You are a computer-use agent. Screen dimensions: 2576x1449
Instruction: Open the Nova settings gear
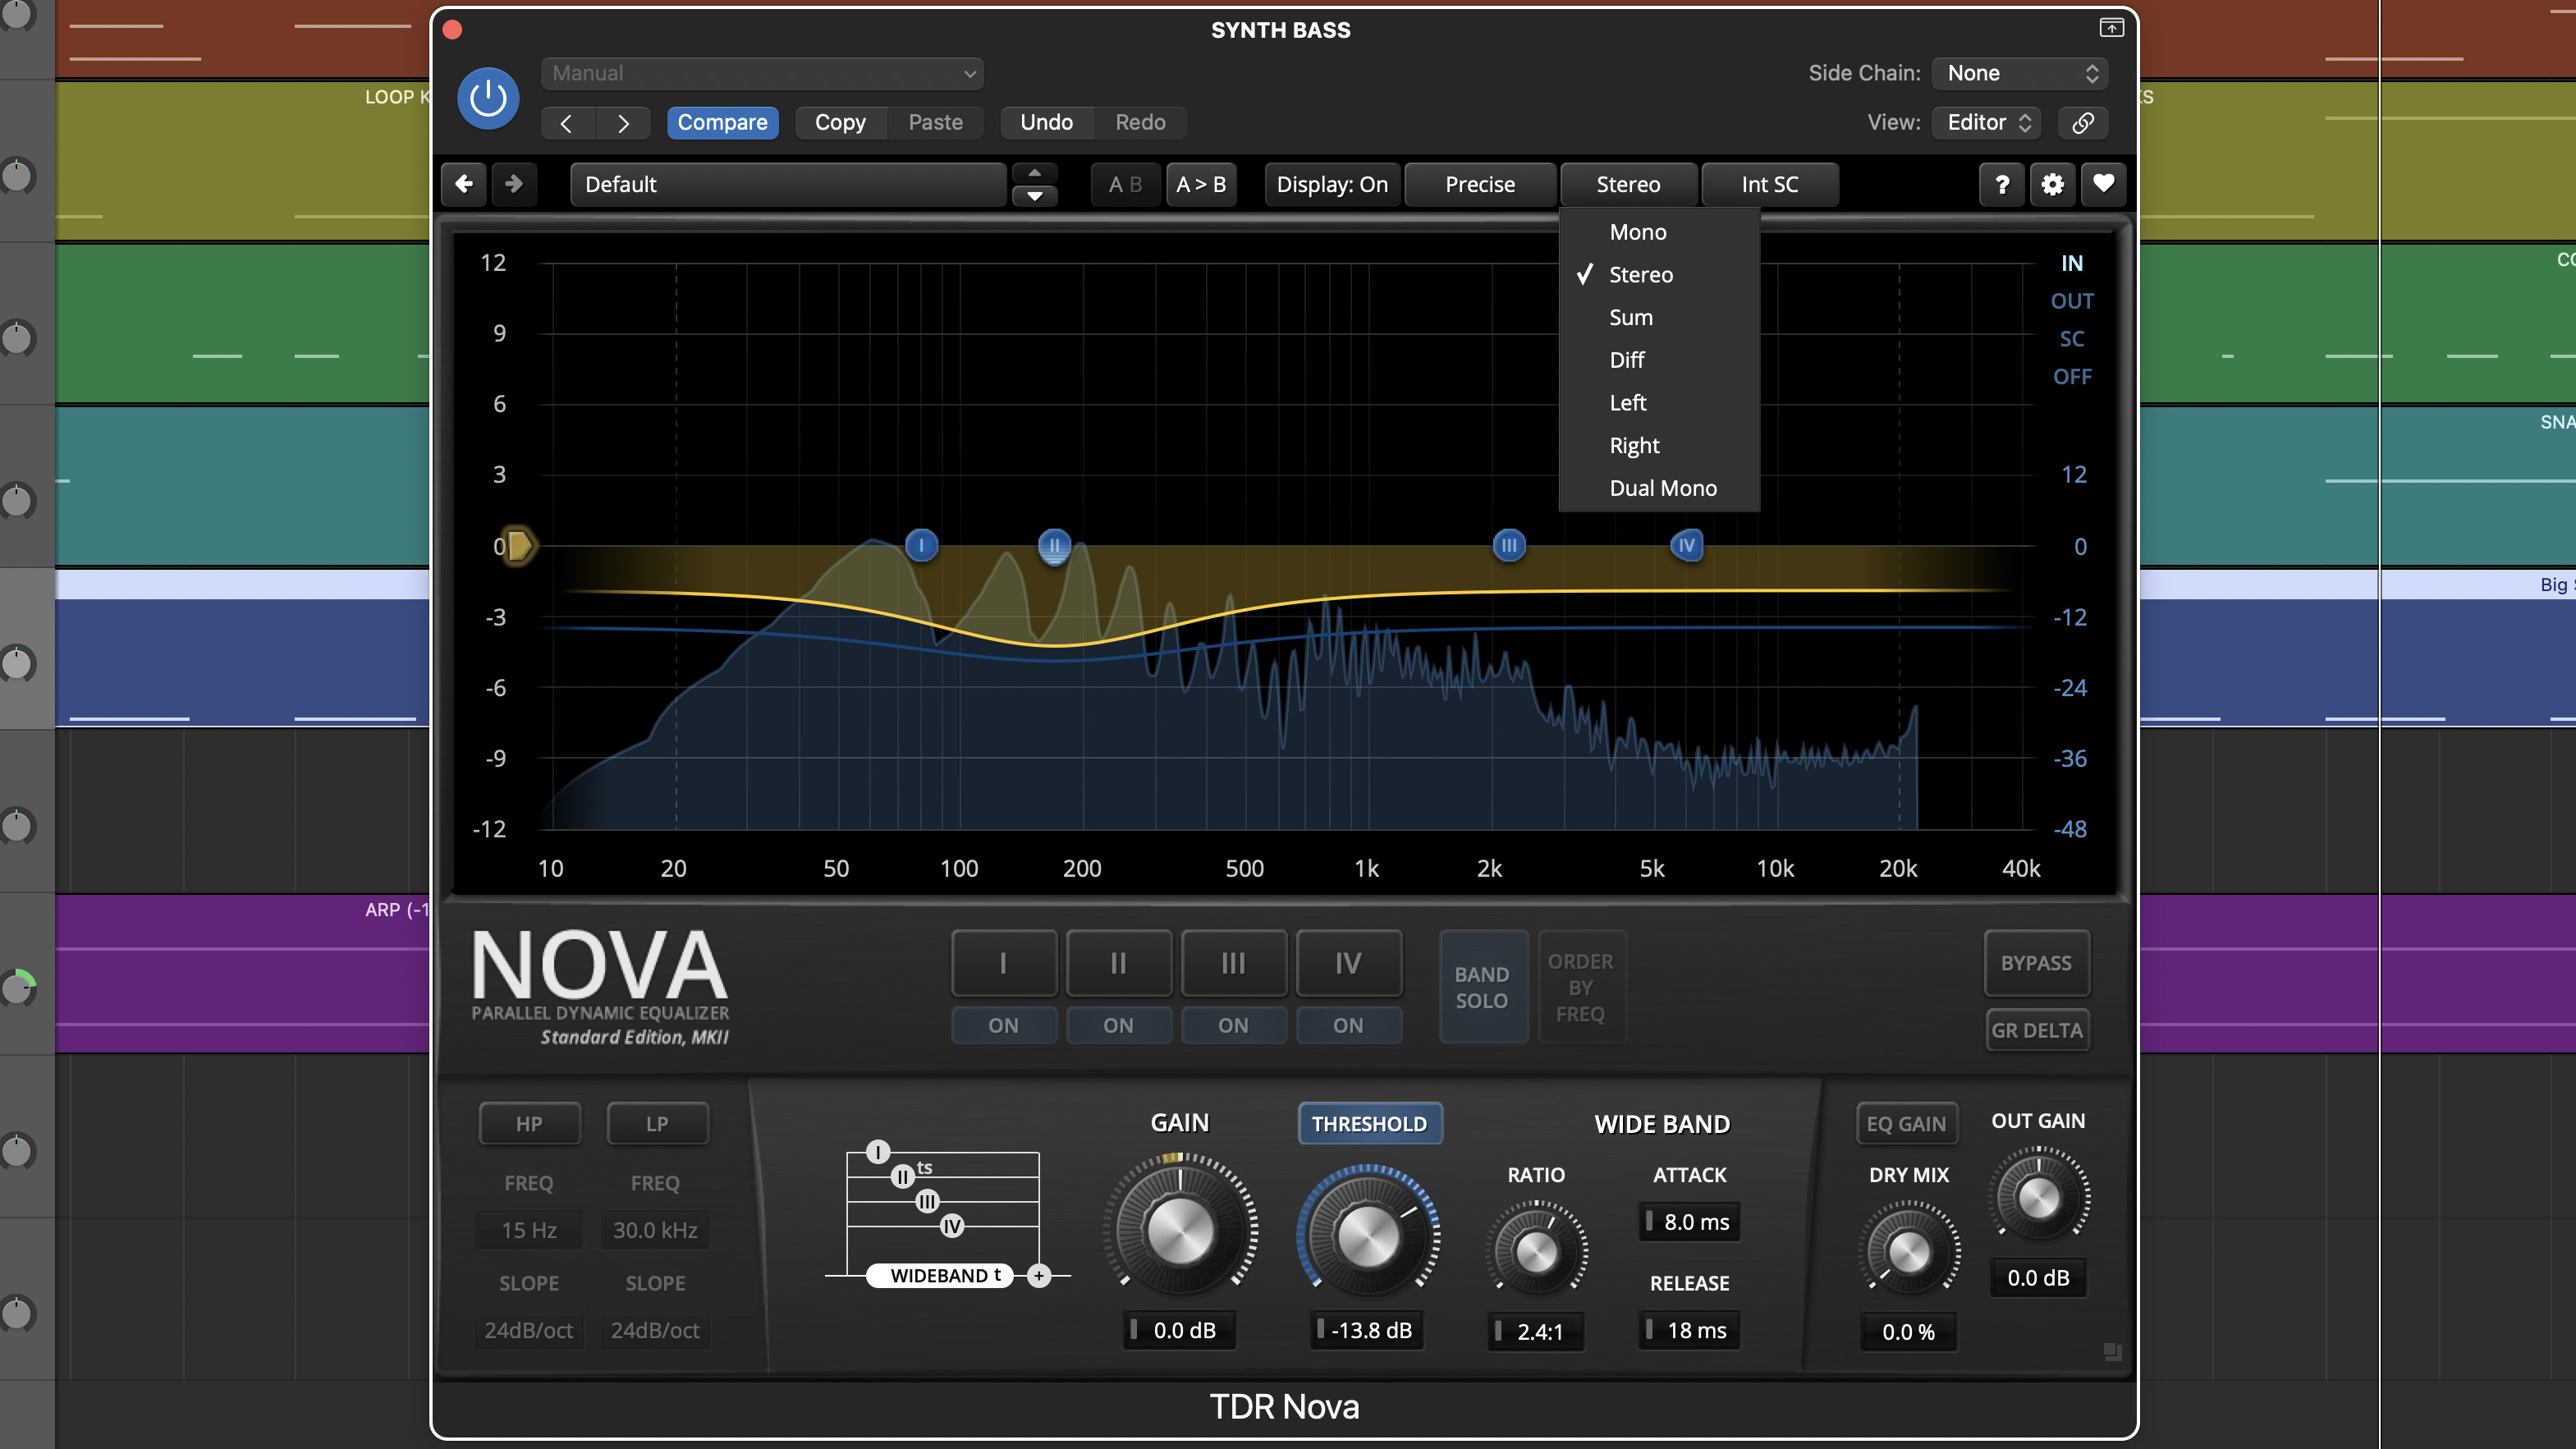[x=2052, y=184]
